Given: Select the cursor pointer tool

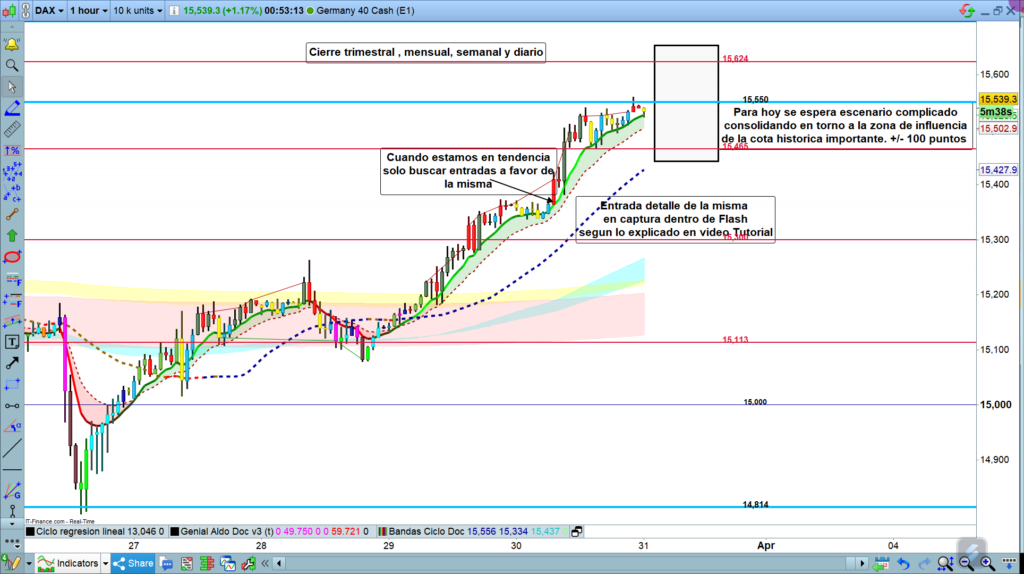Looking at the screenshot, I should tap(12, 87).
